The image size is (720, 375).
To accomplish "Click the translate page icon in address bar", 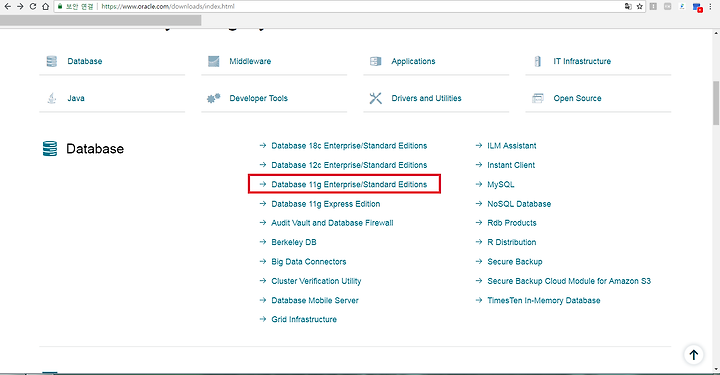I will coord(628,6).
